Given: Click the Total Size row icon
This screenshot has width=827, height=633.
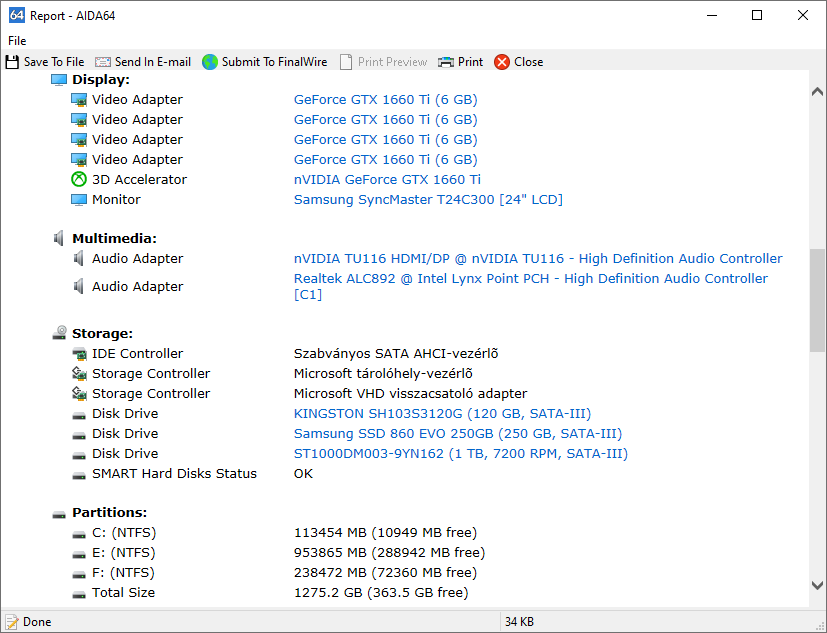Looking at the screenshot, I should pyautogui.click(x=79, y=595).
